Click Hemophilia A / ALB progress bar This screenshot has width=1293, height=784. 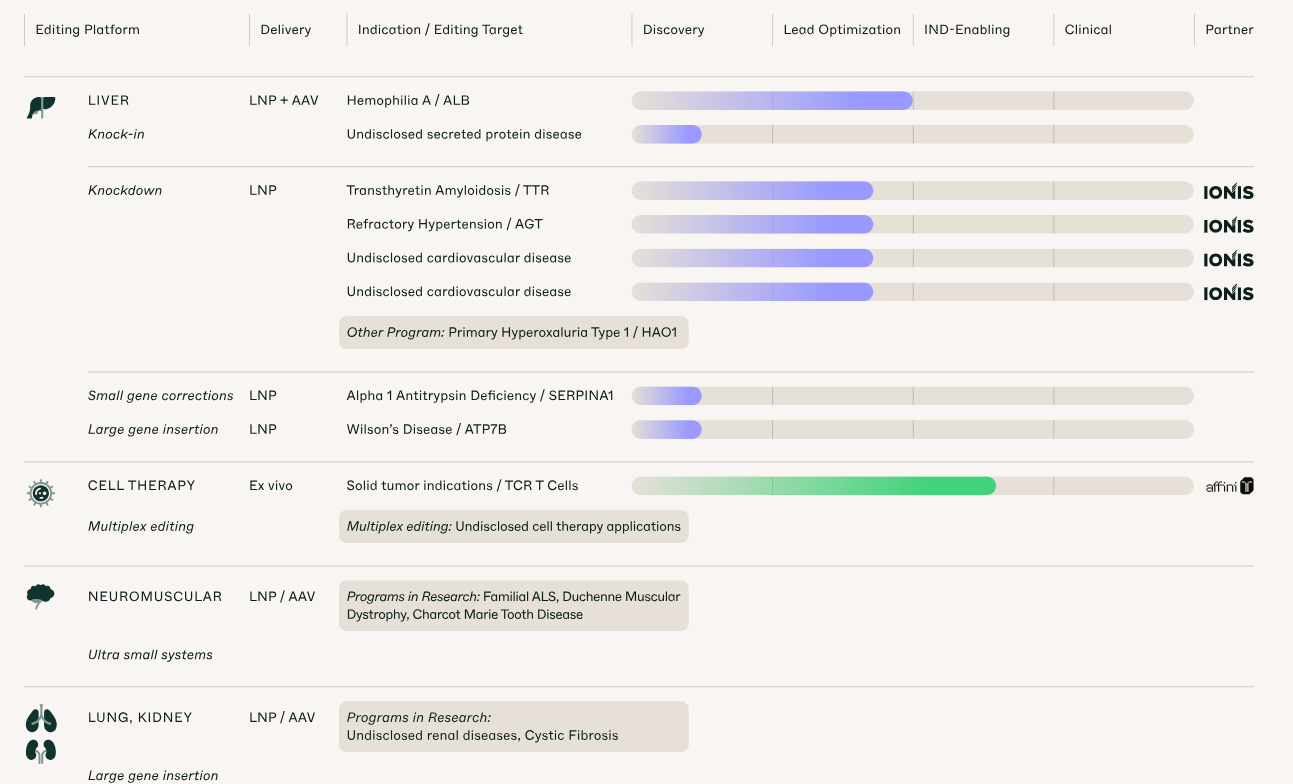coord(772,101)
